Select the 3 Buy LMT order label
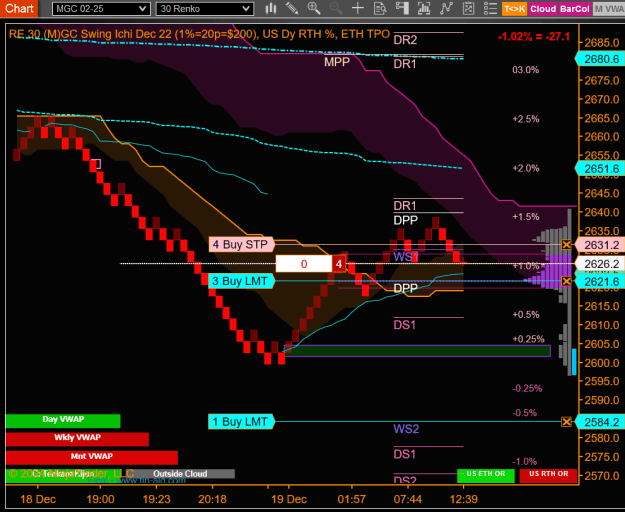The height and width of the screenshot is (512, 625). point(242,281)
